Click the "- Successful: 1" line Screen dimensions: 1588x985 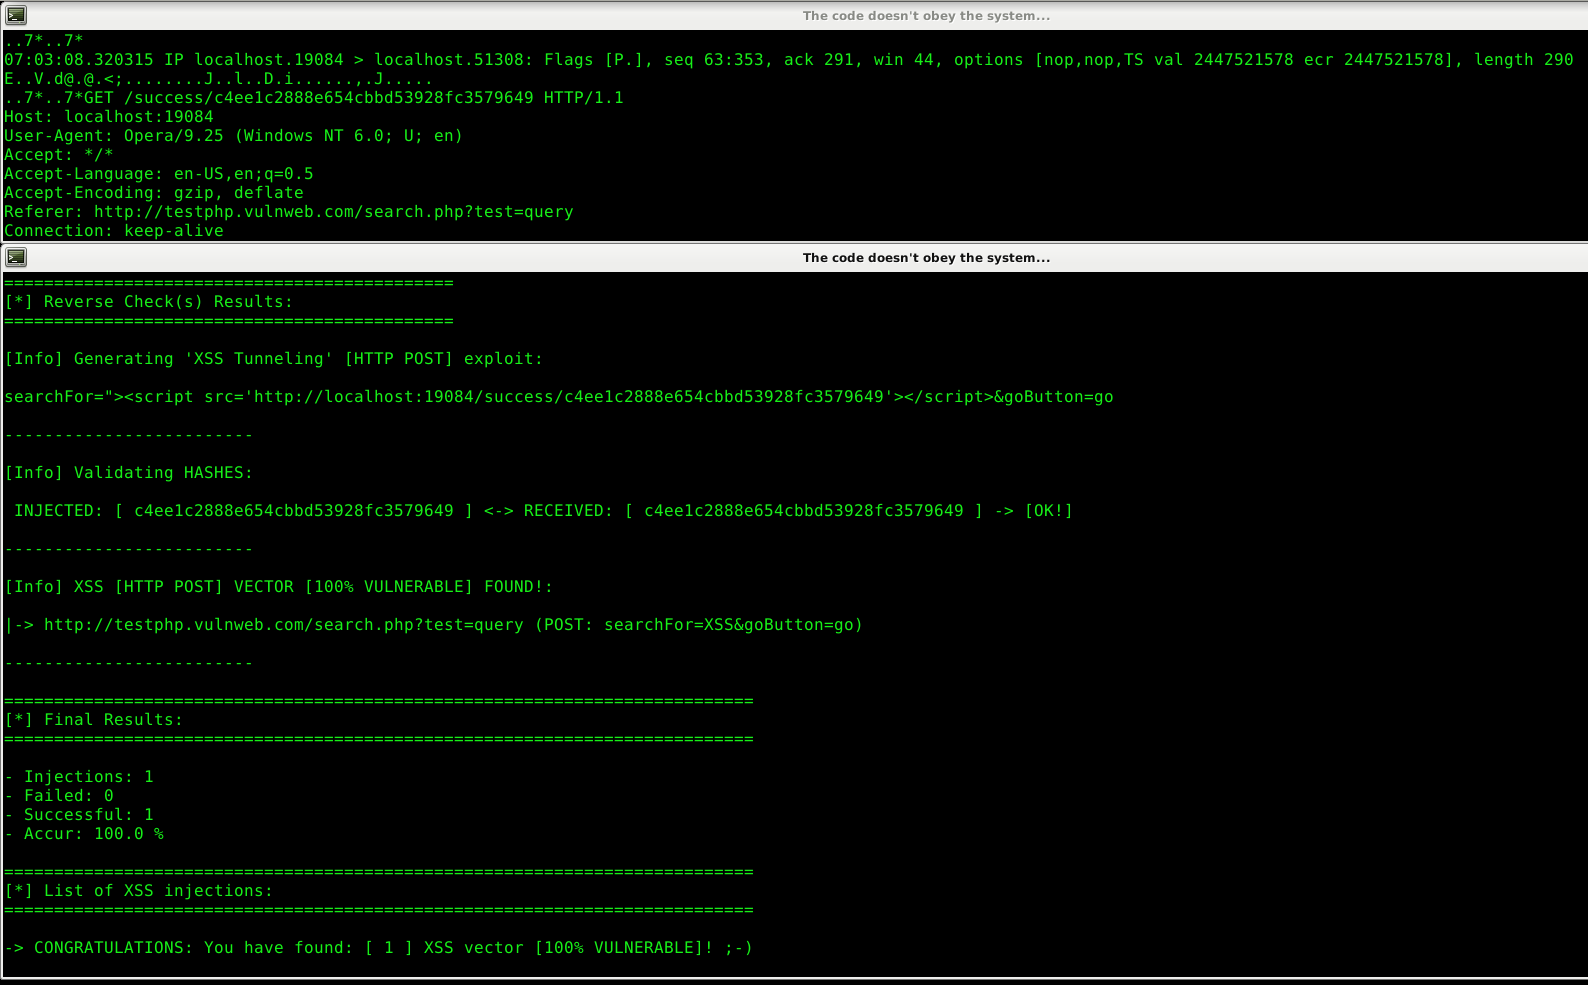[79, 815]
